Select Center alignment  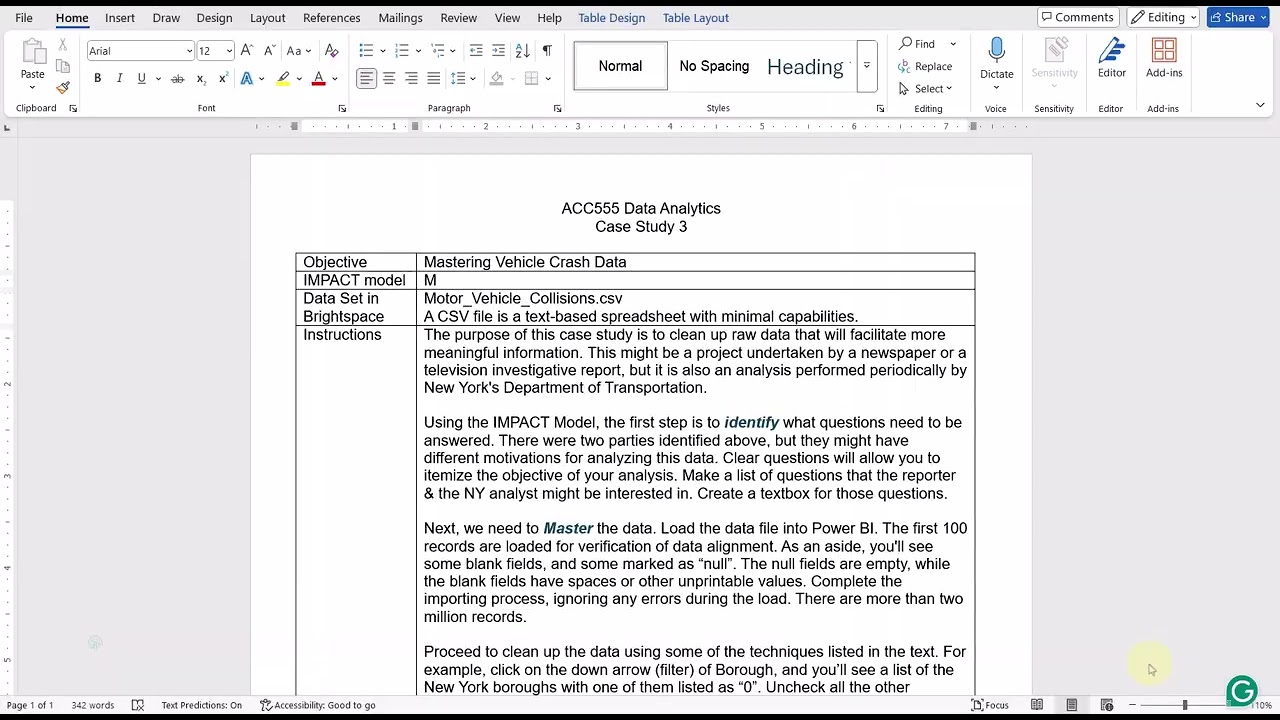pyautogui.click(x=389, y=78)
